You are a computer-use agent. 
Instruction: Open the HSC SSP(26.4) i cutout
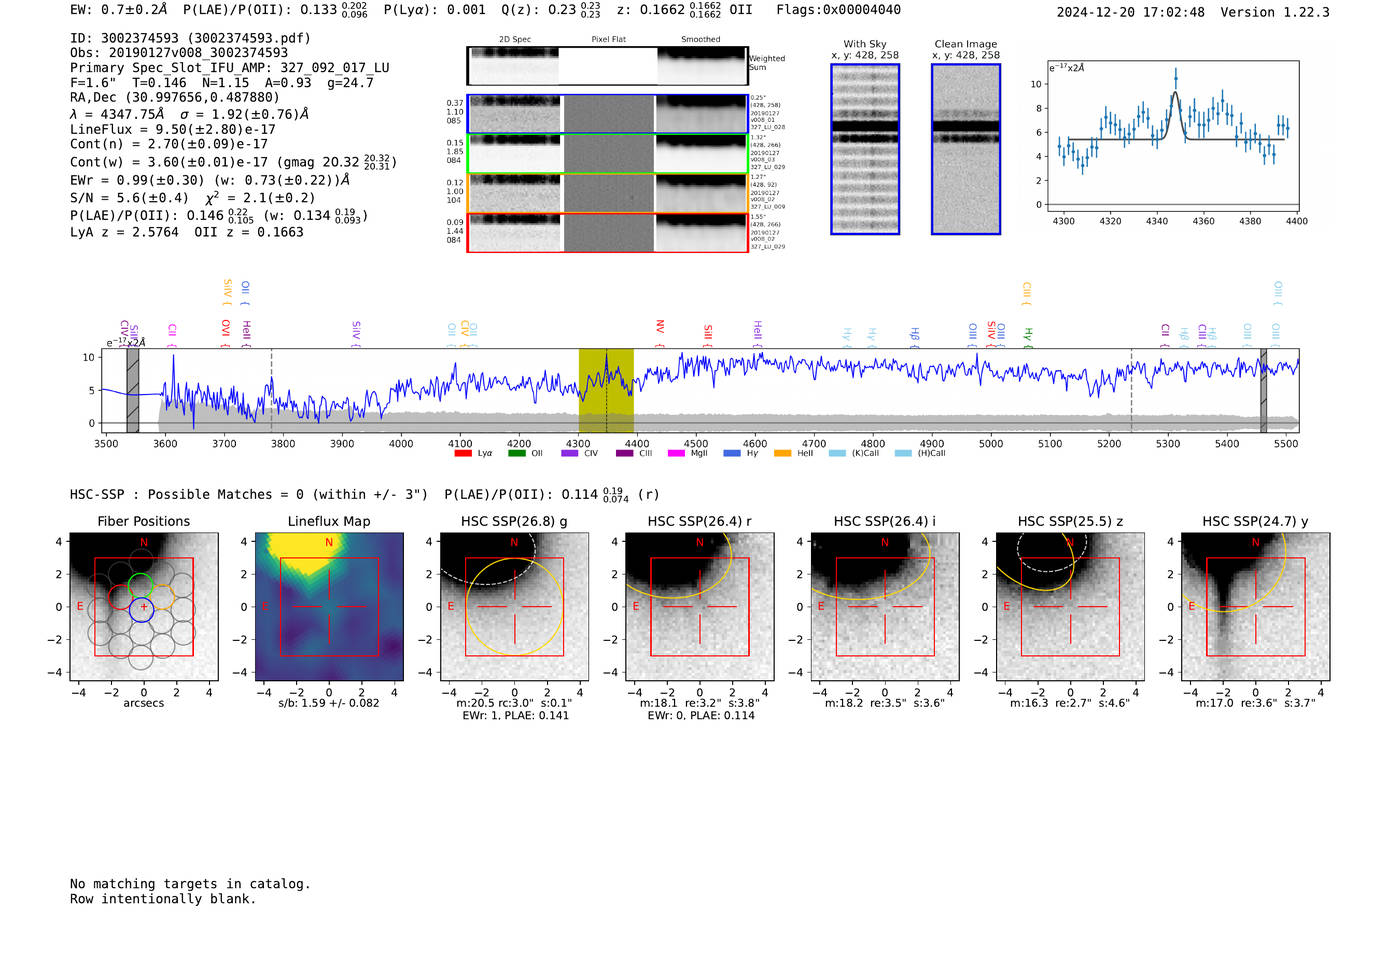(x=885, y=607)
